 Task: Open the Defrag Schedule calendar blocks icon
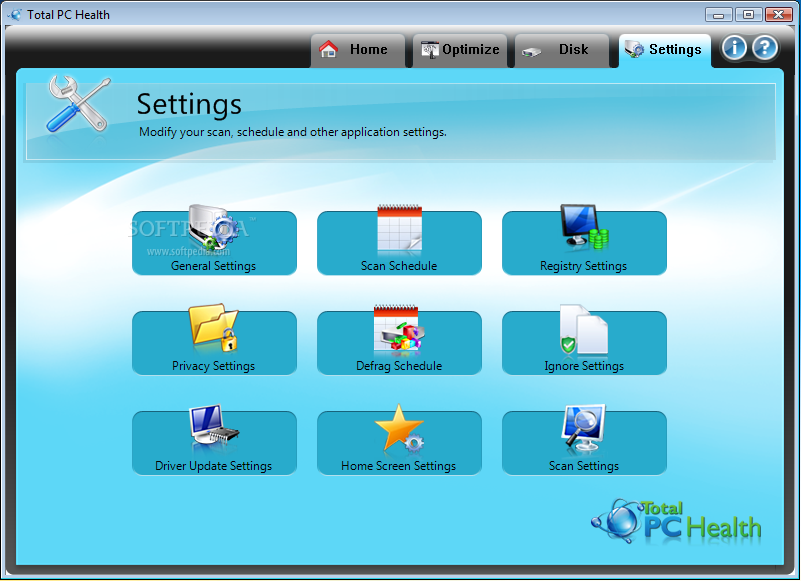(x=399, y=328)
